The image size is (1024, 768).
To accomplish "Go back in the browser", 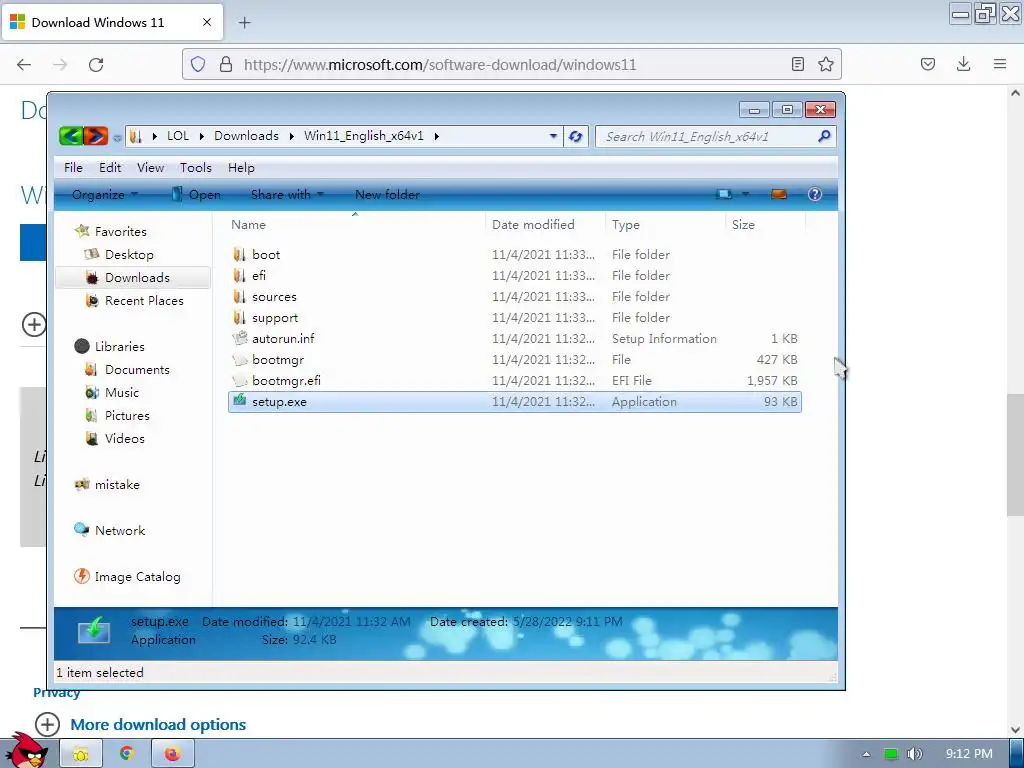I will pyautogui.click(x=24, y=64).
